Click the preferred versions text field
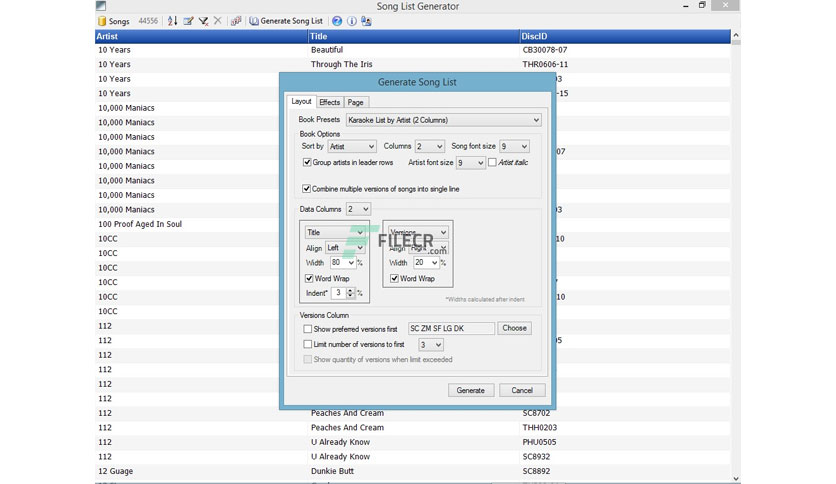836x484 pixels. 451,328
